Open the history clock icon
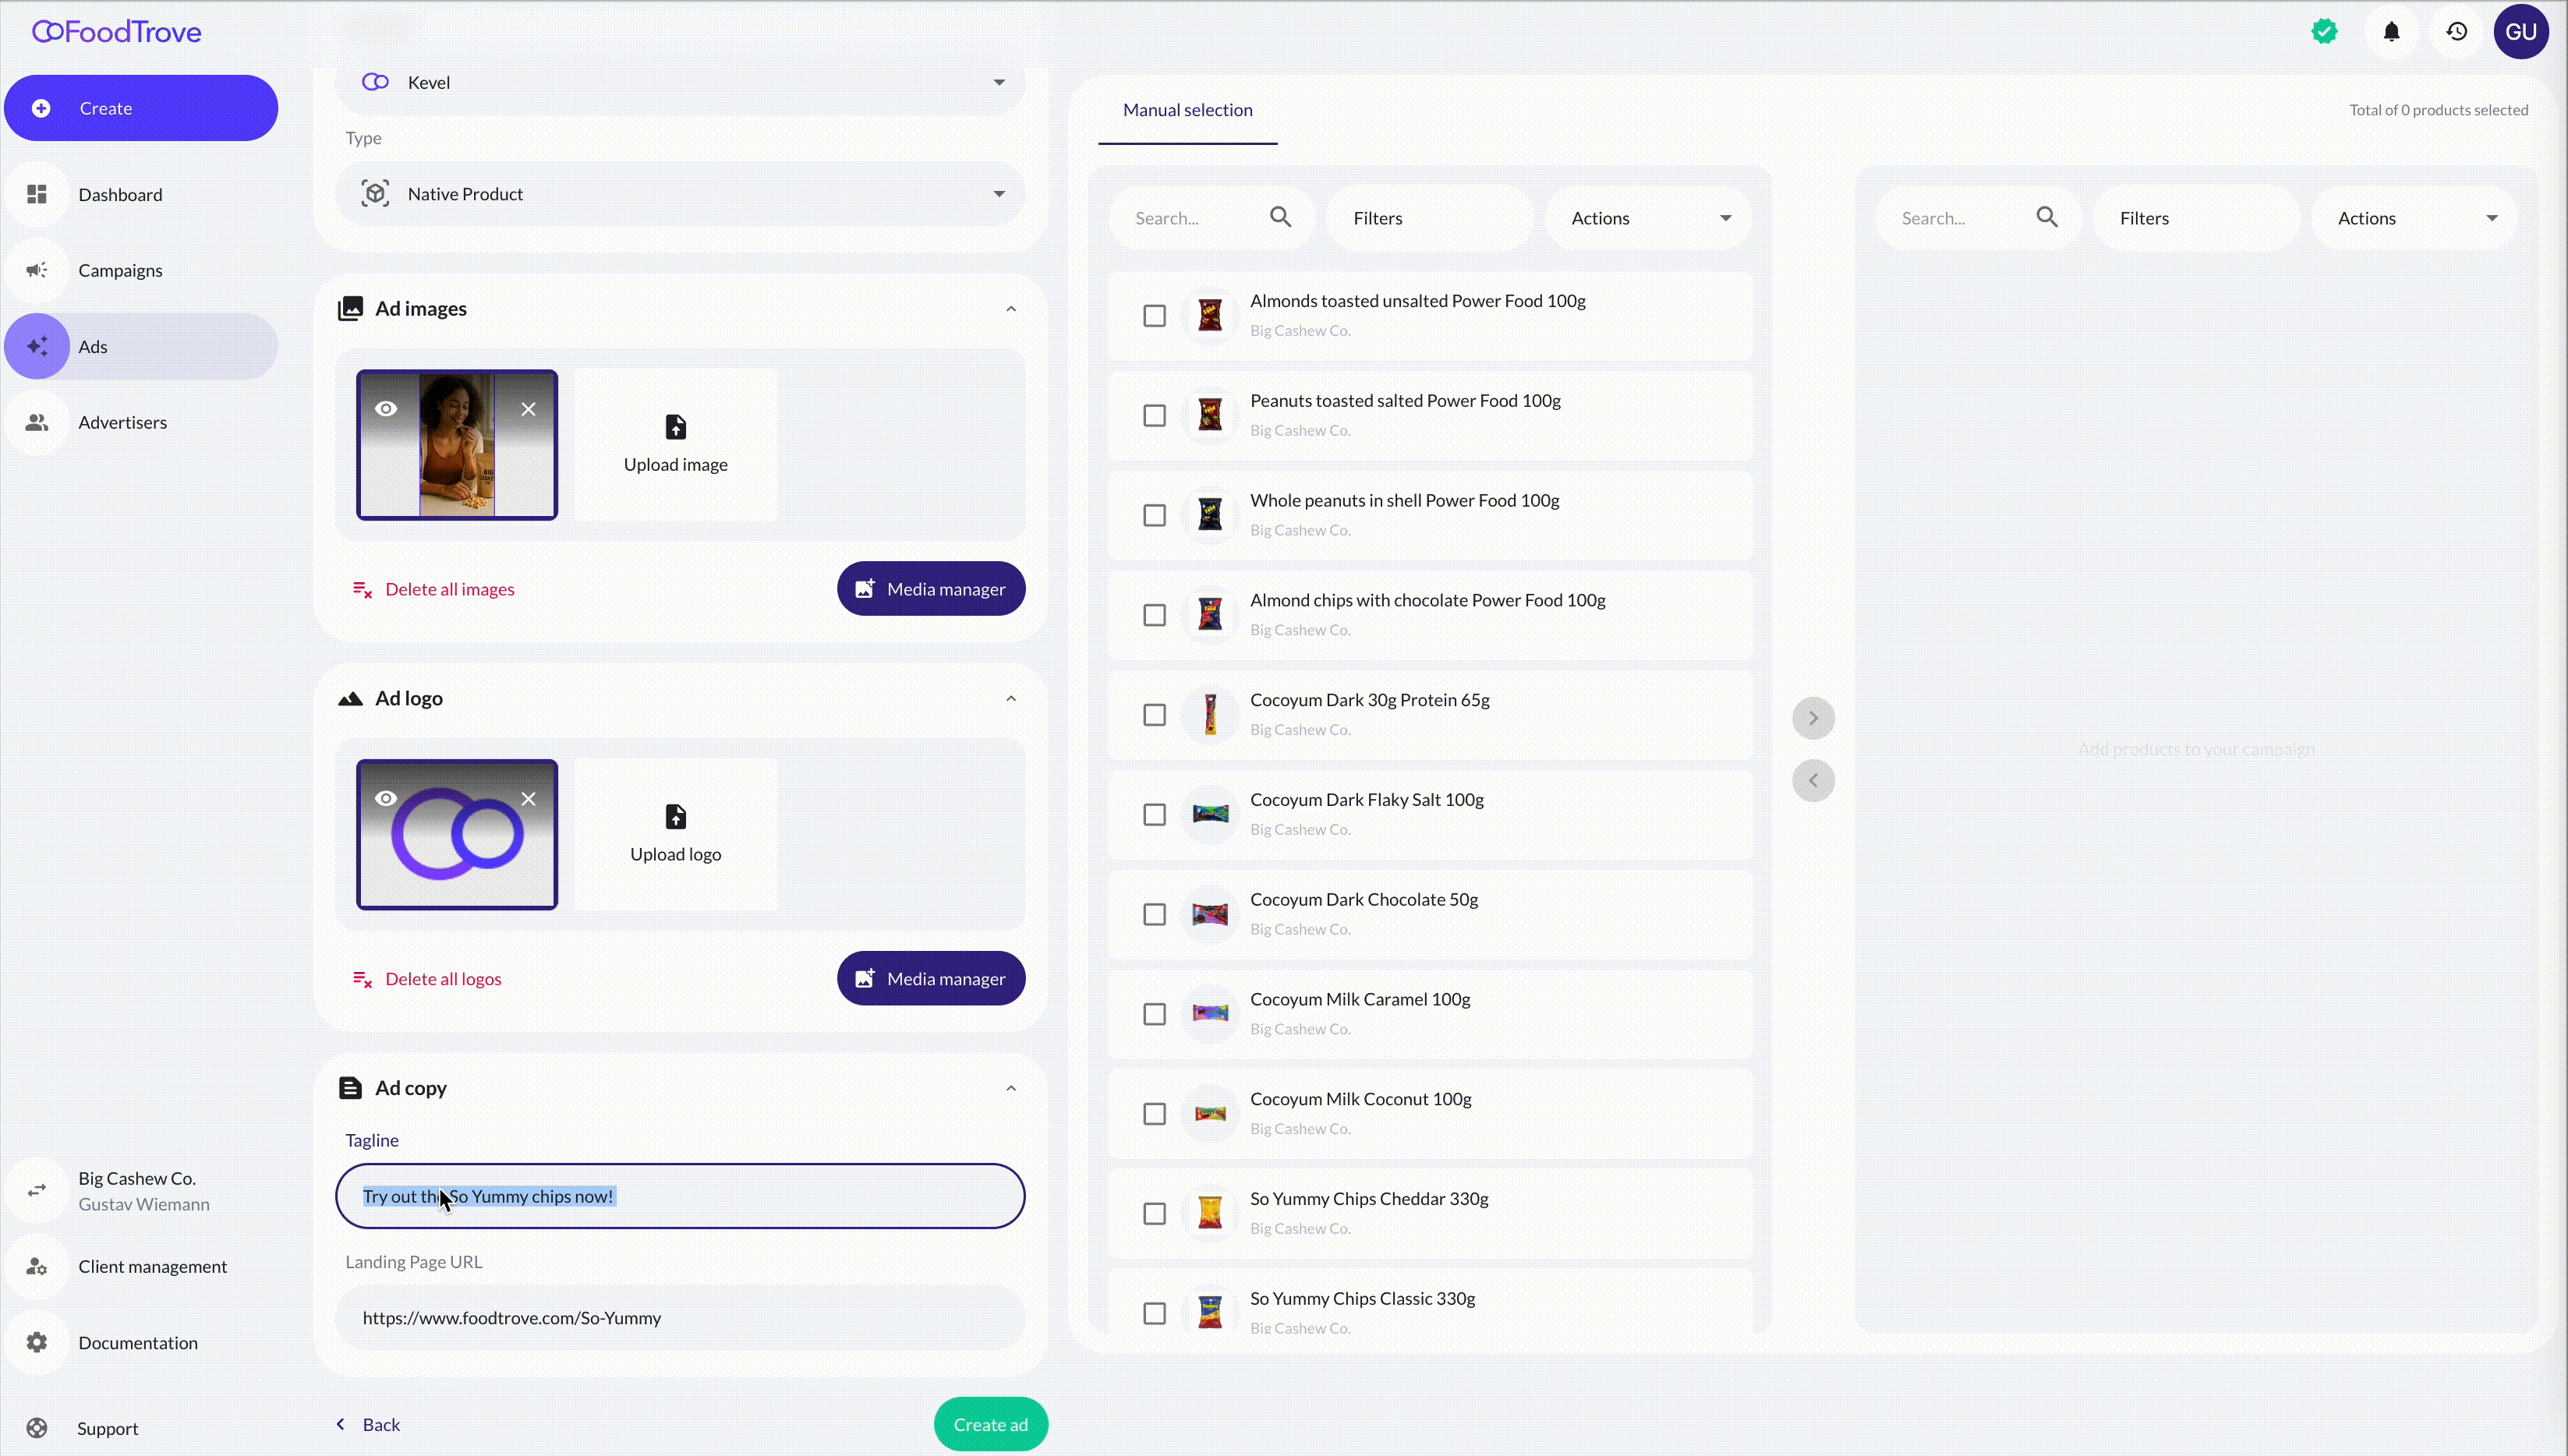This screenshot has height=1456, width=2568. (x=2456, y=32)
